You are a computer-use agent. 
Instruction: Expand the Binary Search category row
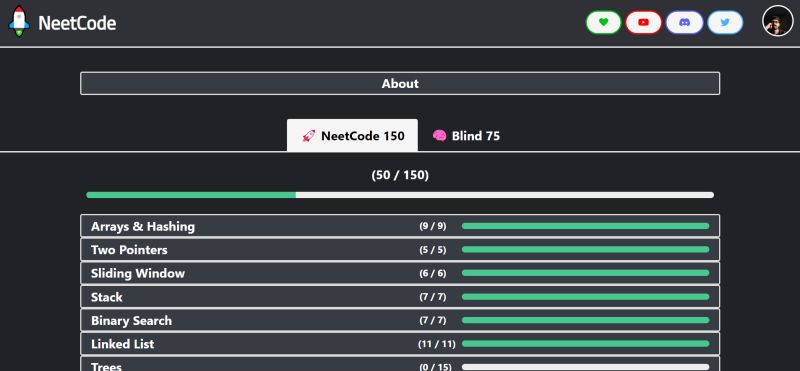point(400,320)
